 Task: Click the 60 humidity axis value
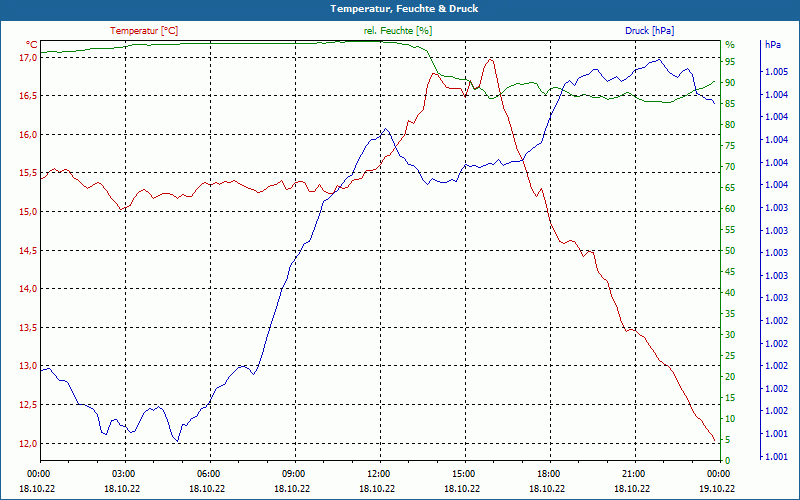(x=730, y=209)
